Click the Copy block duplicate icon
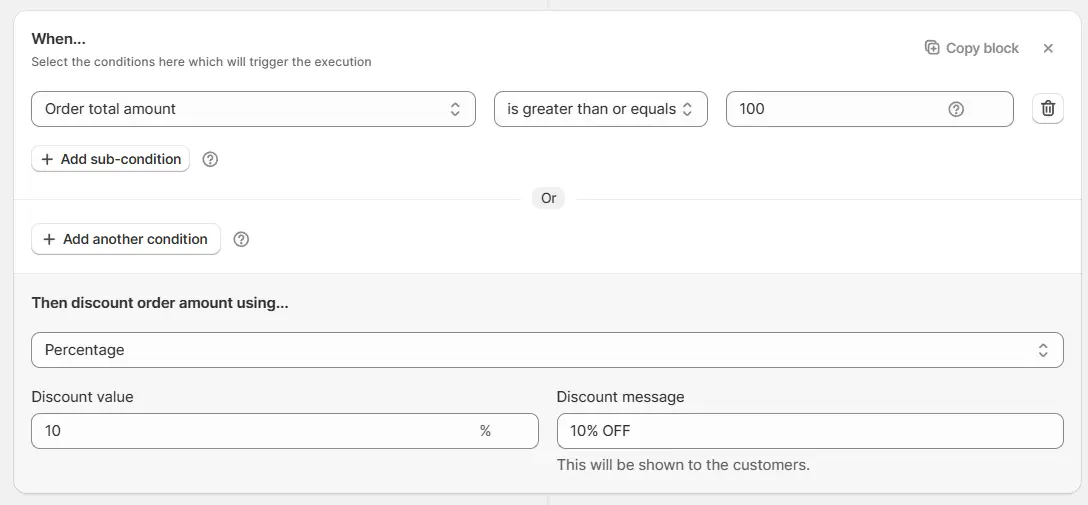1088x505 pixels. [x=932, y=48]
